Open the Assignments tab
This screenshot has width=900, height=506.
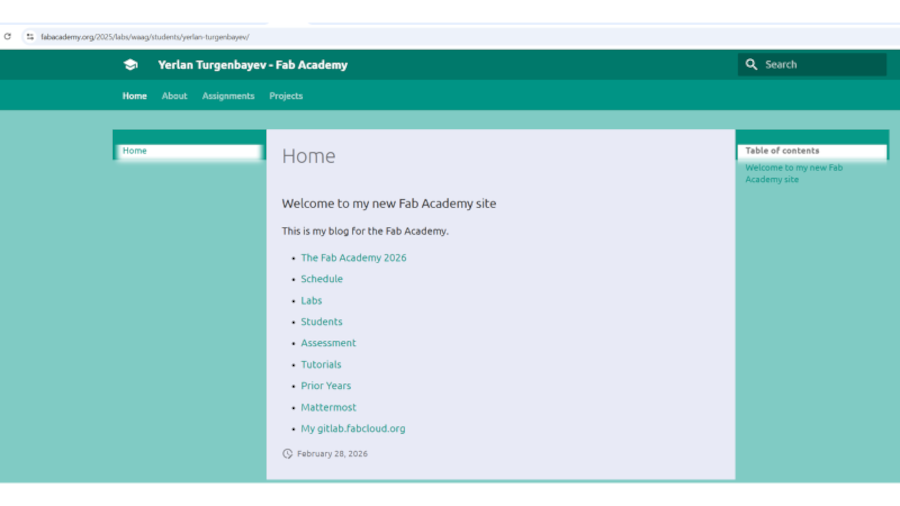[228, 96]
